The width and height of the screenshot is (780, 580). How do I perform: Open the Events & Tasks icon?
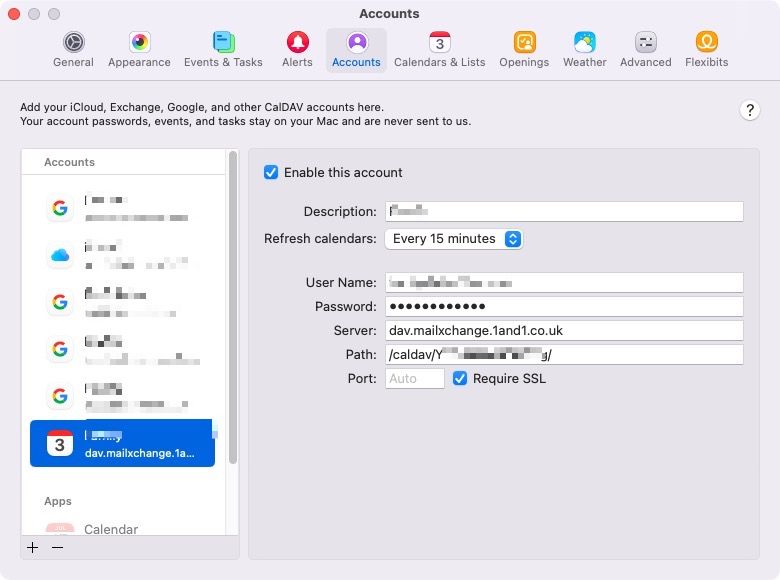[x=223, y=42]
